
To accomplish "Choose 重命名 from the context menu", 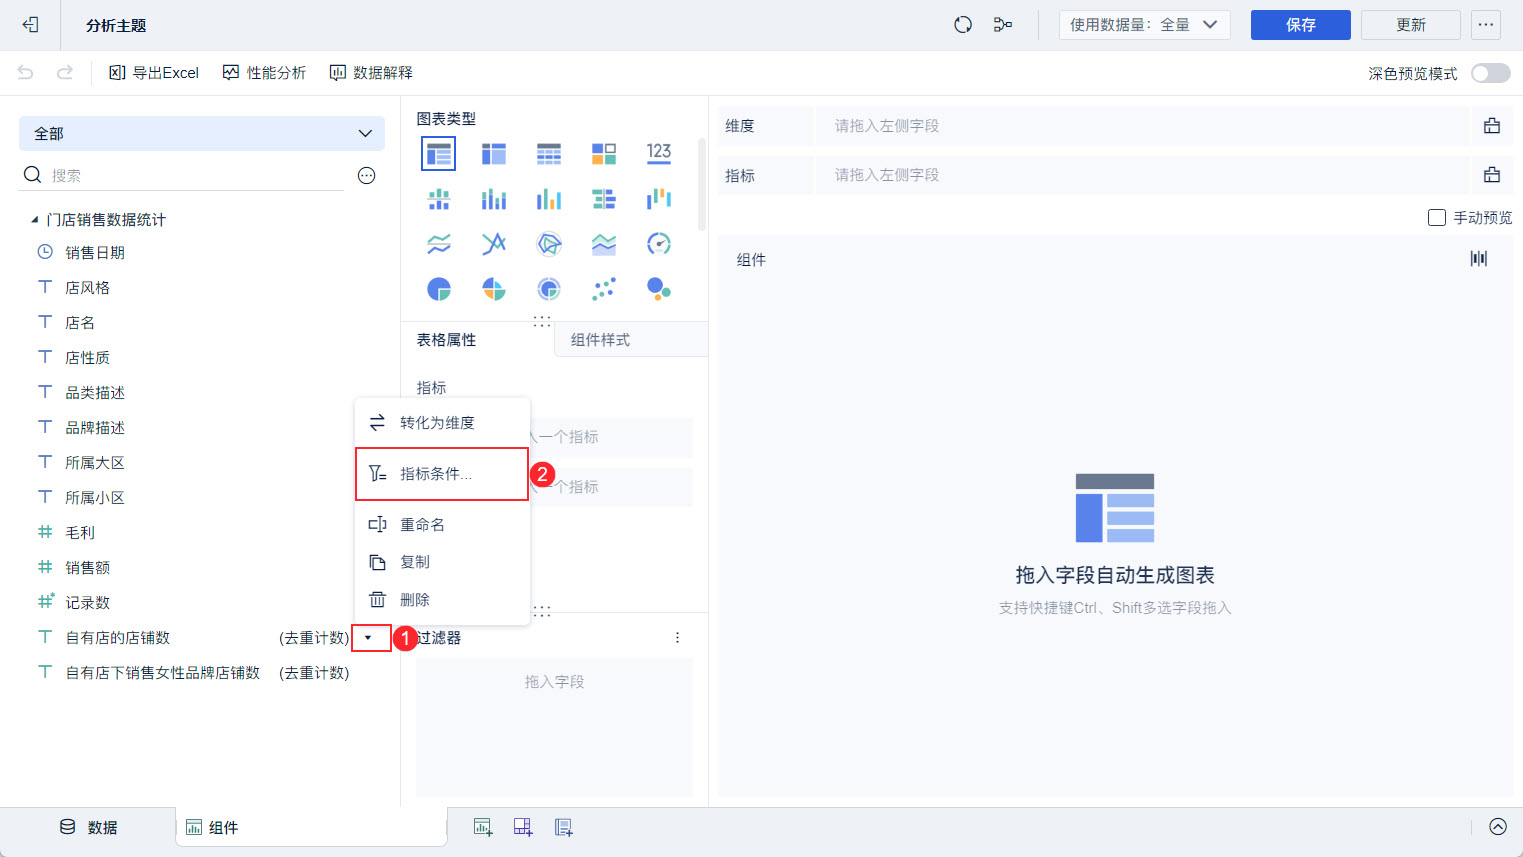I will [442, 525].
